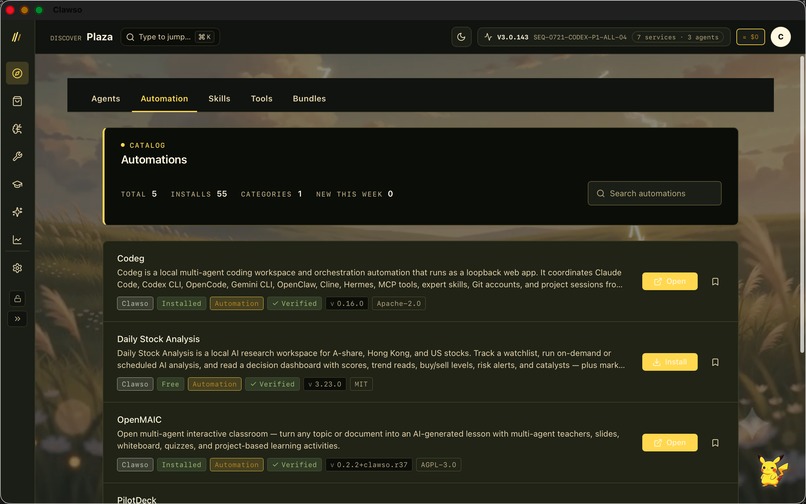This screenshot has width=806, height=504.
Task: Click the NEW THIS WEEK 0 statistic
Action: coord(355,194)
